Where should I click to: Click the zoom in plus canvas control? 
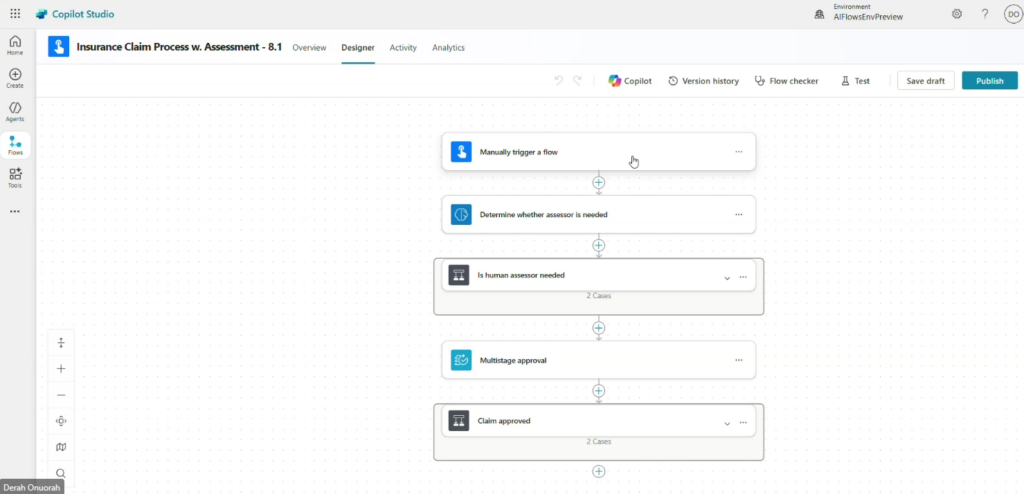61,369
